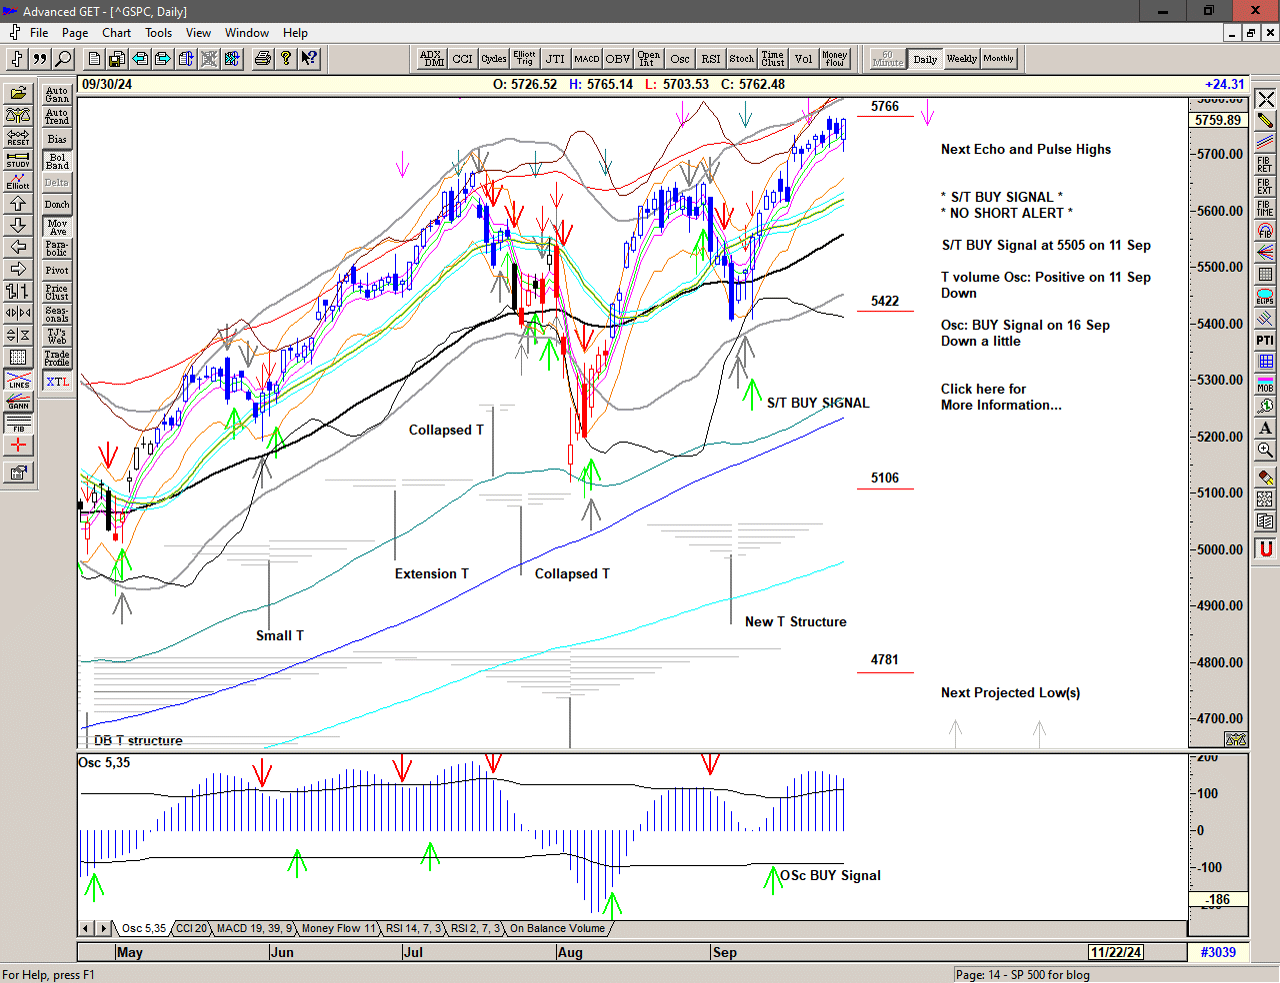This screenshot has width=1280, height=983.
Task: Toggle the Mov Ave overlay button
Action: (57, 227)
